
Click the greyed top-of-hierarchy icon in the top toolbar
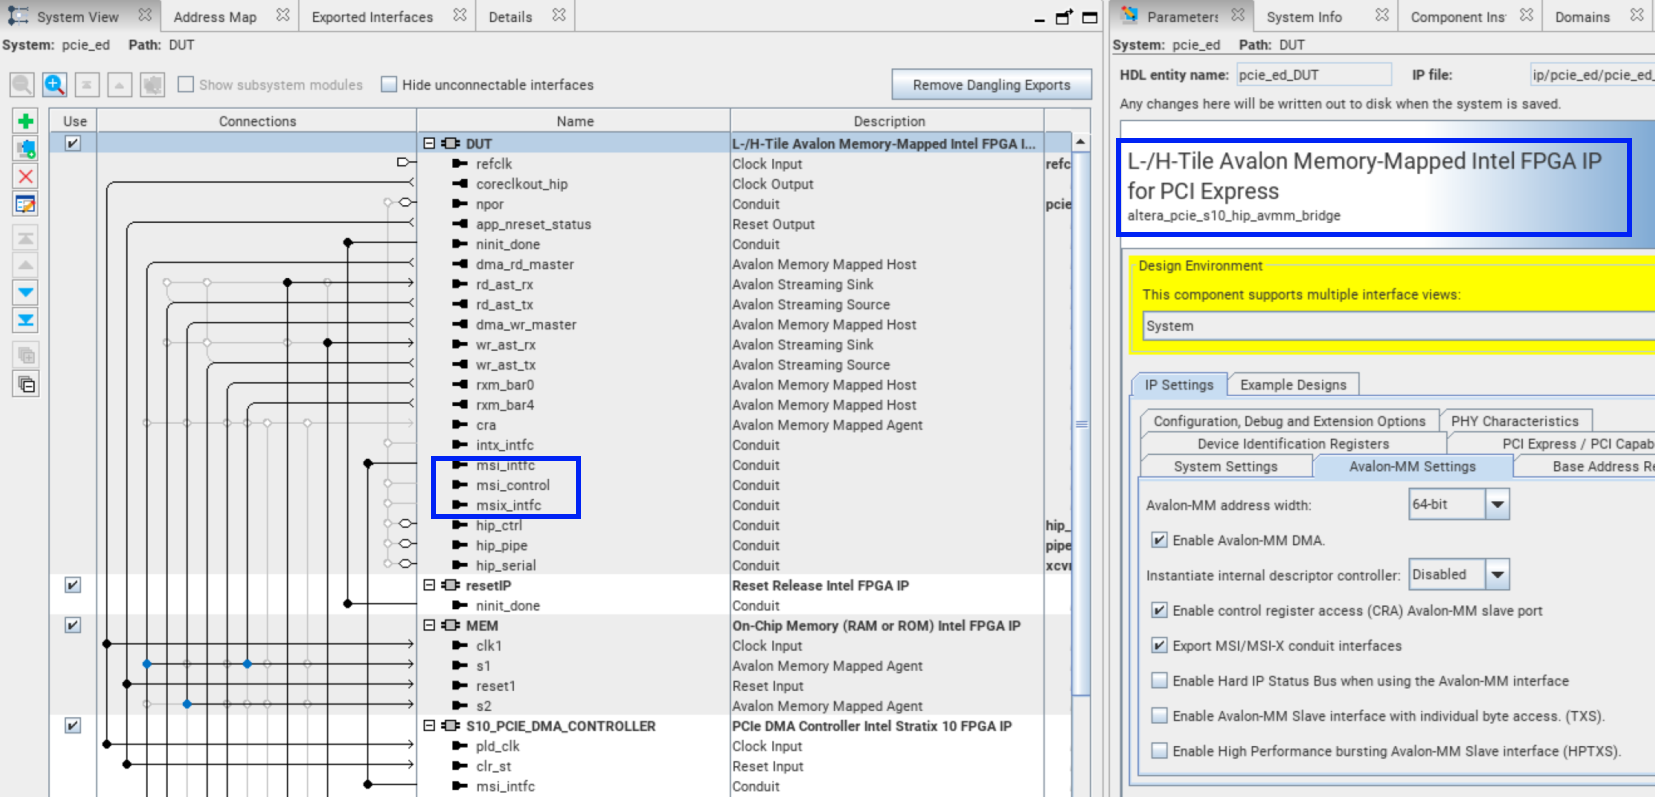click(x=87, y=85)
